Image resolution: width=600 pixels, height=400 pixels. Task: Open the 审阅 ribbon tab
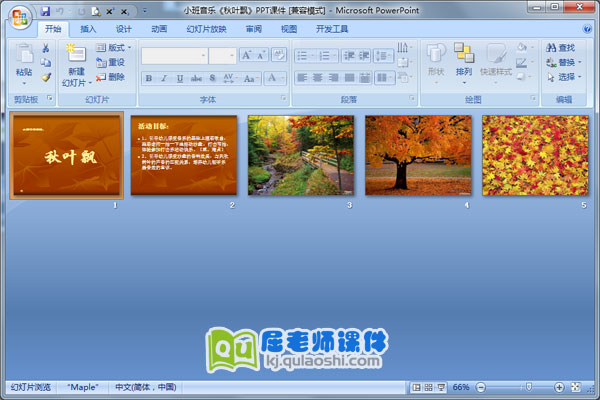pyautogui.click(x=253, y=29)
